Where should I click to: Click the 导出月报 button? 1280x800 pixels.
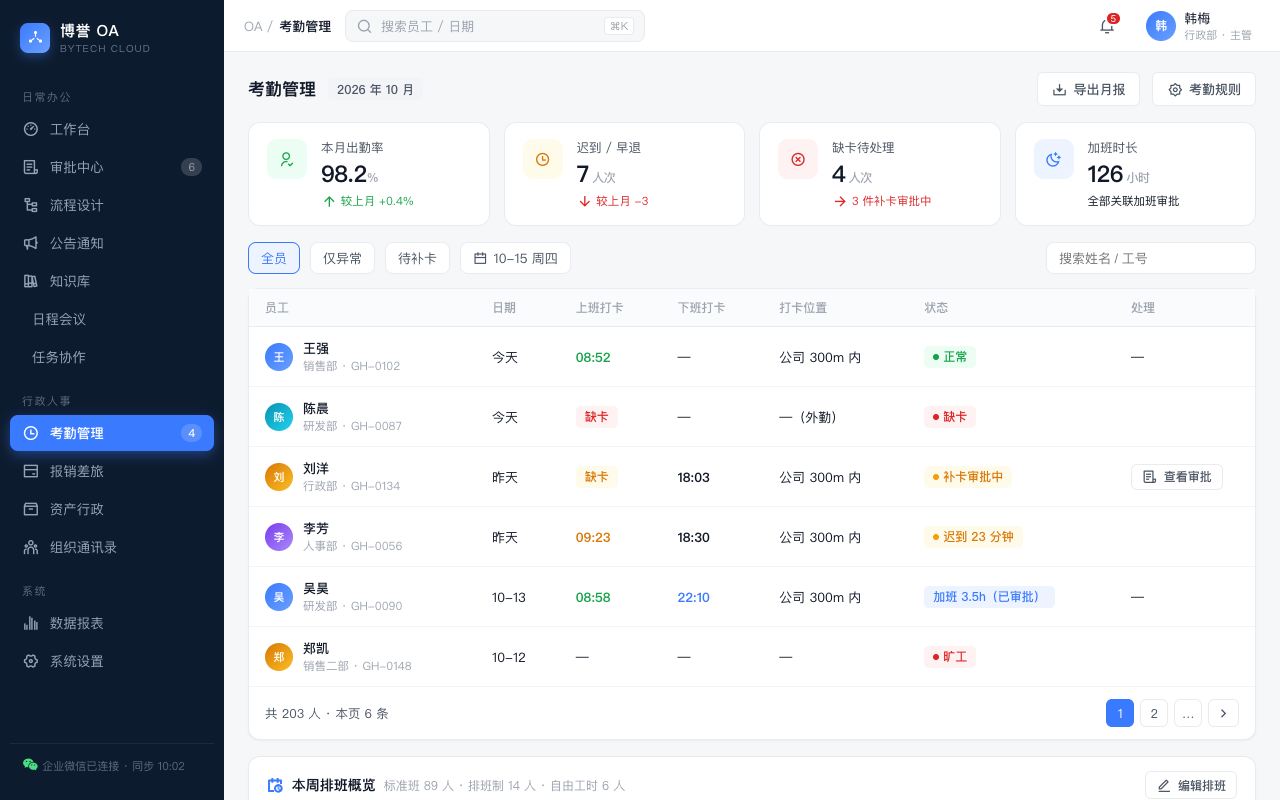point(1089,89)
